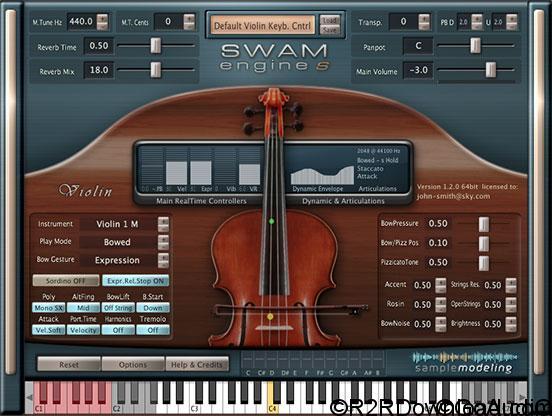The width and height of the screenshot is (552, 416).
Task: Click the keyboard left scroll arrow
Action: pyautogui.click(x=29, y=397)
